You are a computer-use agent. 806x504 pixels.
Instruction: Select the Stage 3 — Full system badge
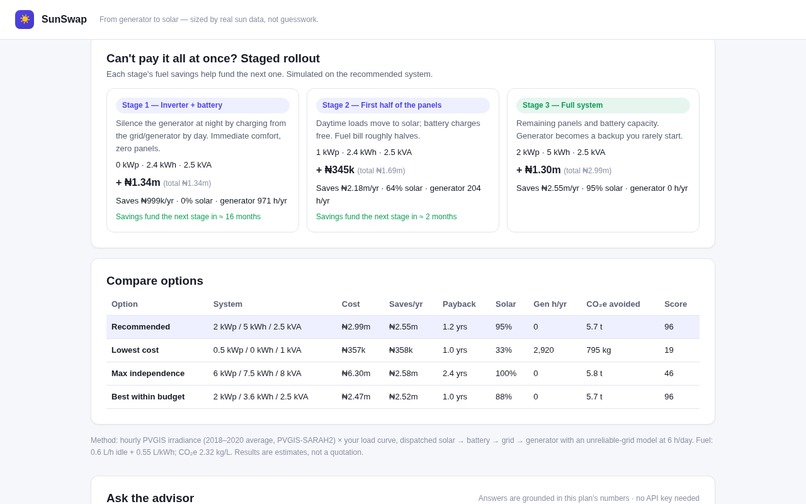(x=603, y=105)
